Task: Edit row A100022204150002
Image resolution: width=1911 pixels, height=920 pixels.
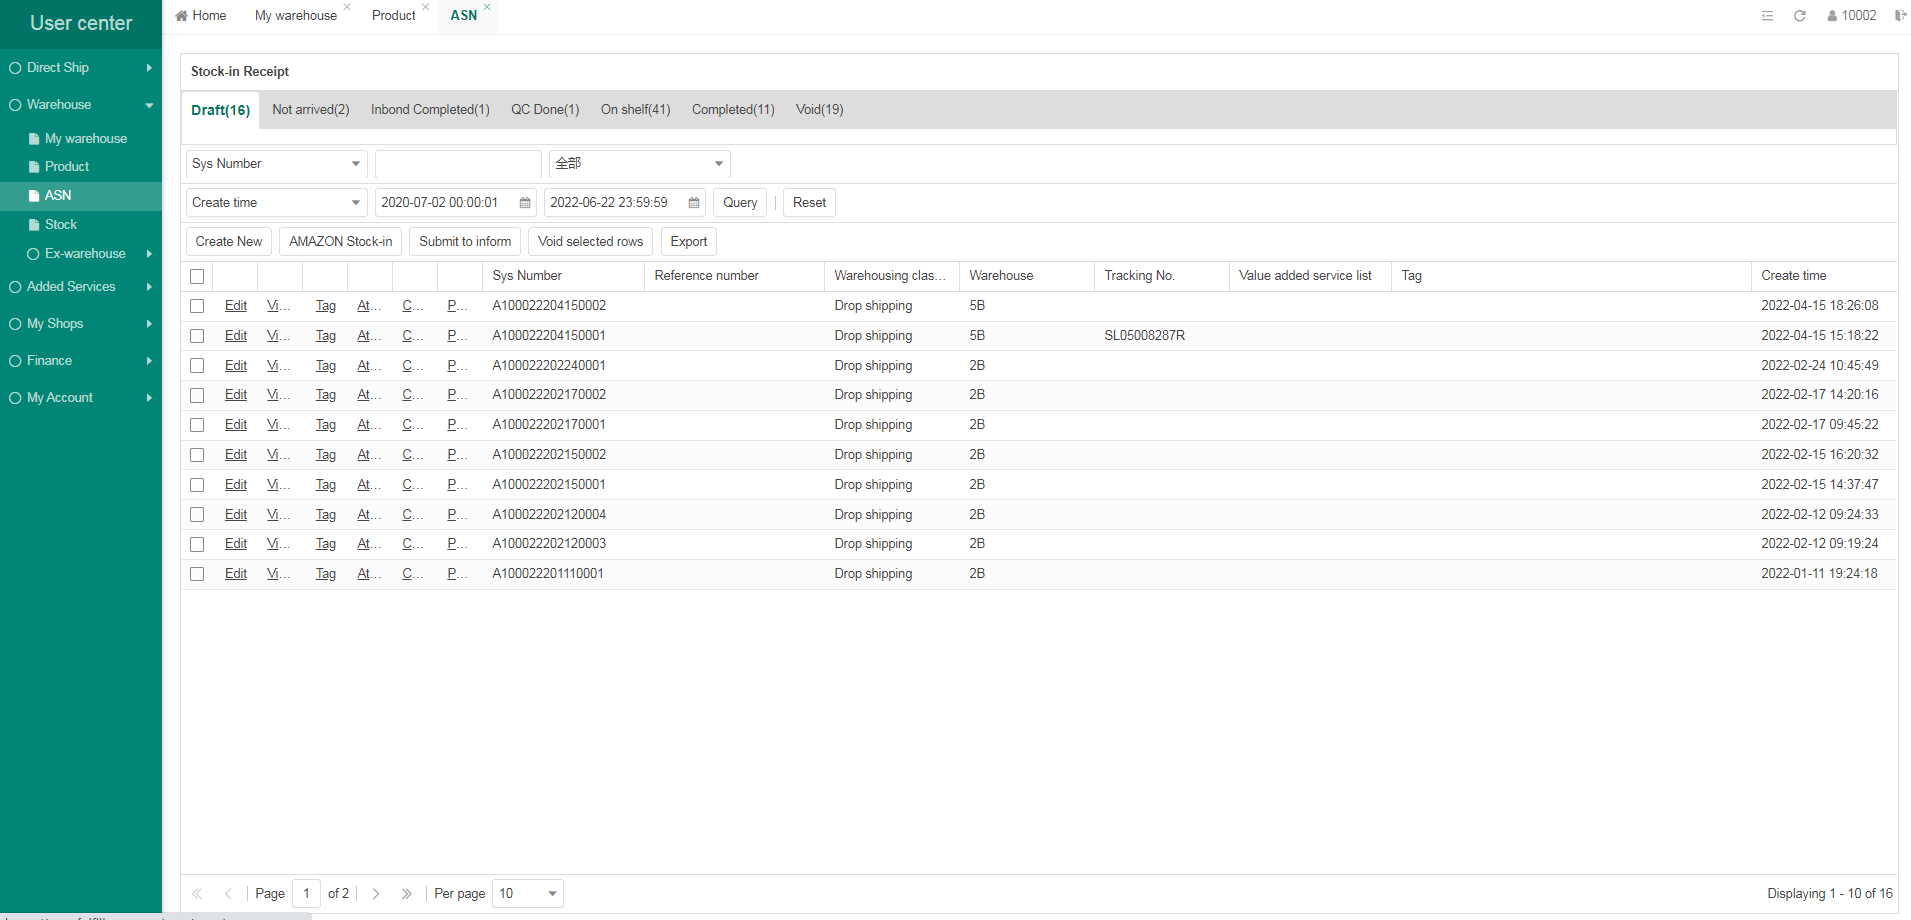Action: 236,306
